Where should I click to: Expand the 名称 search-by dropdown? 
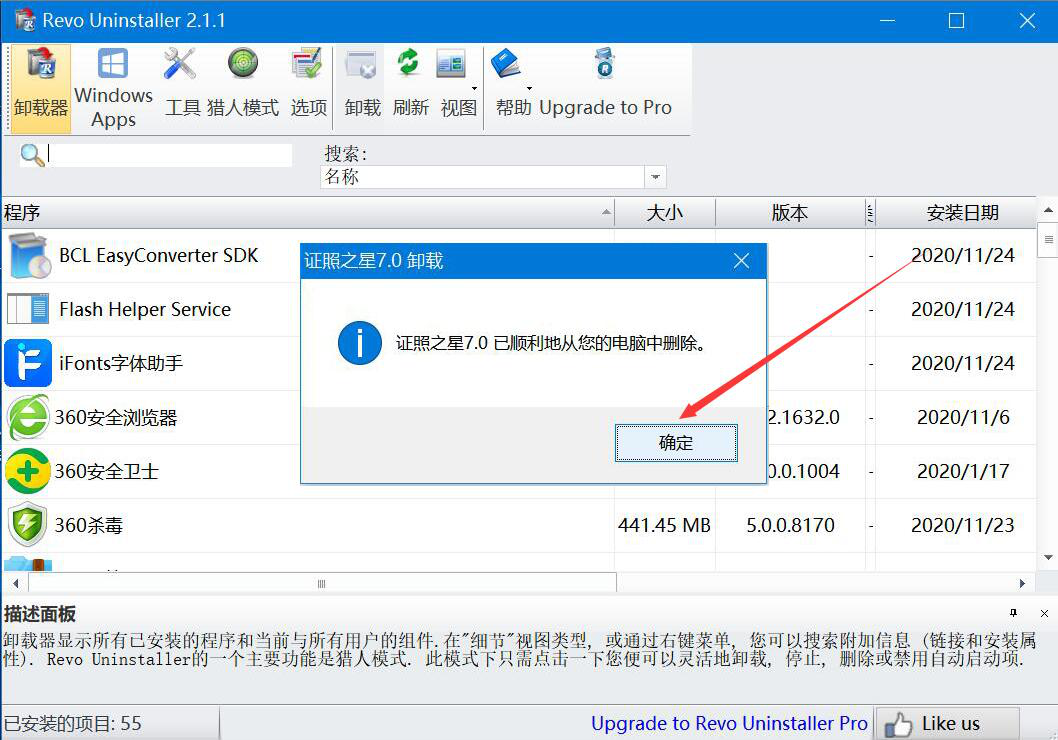(655, 177)
